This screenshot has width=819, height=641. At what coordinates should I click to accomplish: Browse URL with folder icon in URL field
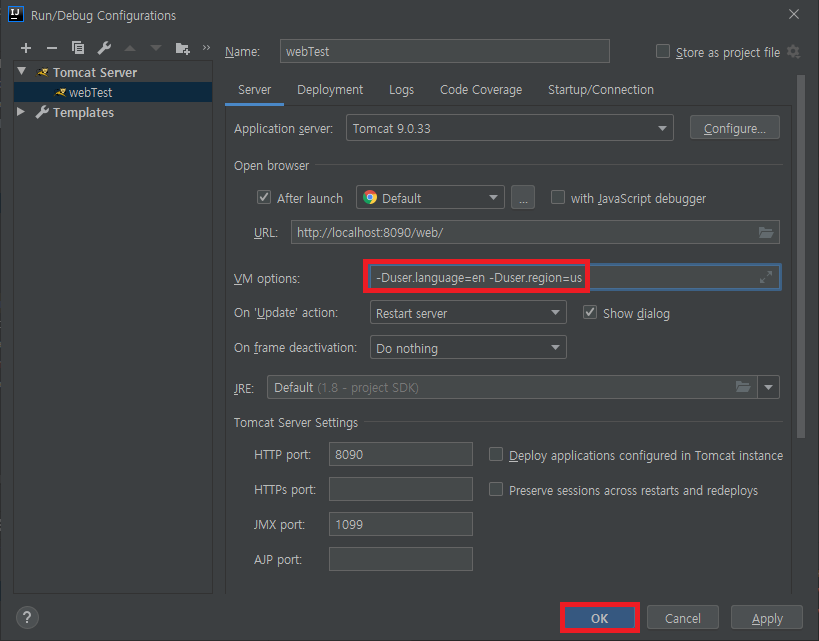tap(766, 232)
